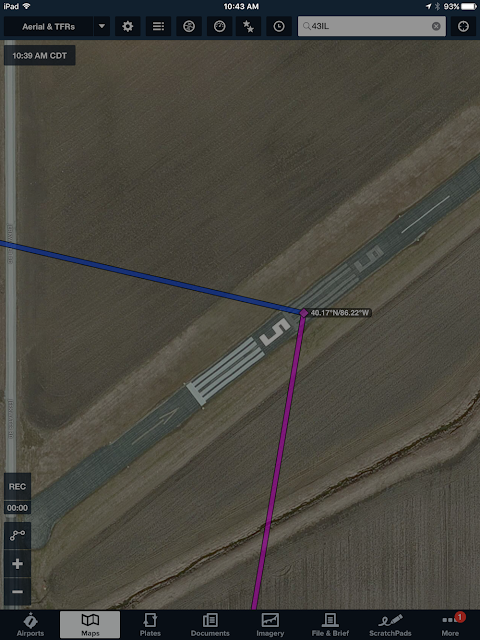The width and height of the screenshot is (480, 640).
Task: Click the 43IL search field
Action: [371, 27]
